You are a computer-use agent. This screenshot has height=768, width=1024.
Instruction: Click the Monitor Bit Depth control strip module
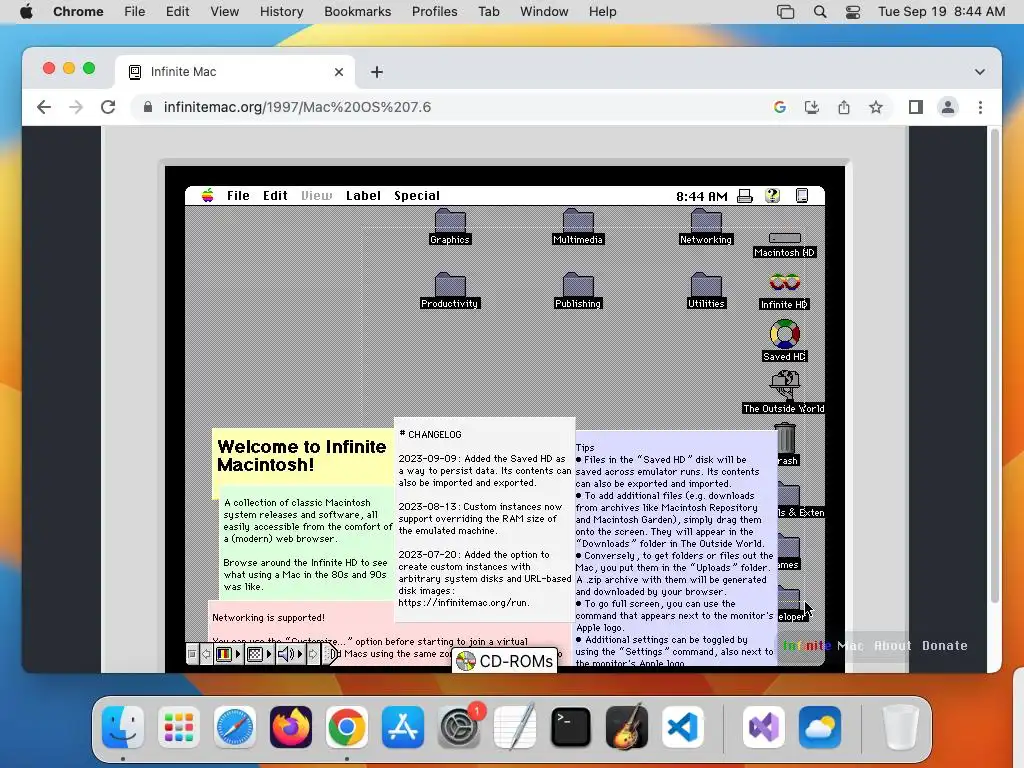pos(223,654)
